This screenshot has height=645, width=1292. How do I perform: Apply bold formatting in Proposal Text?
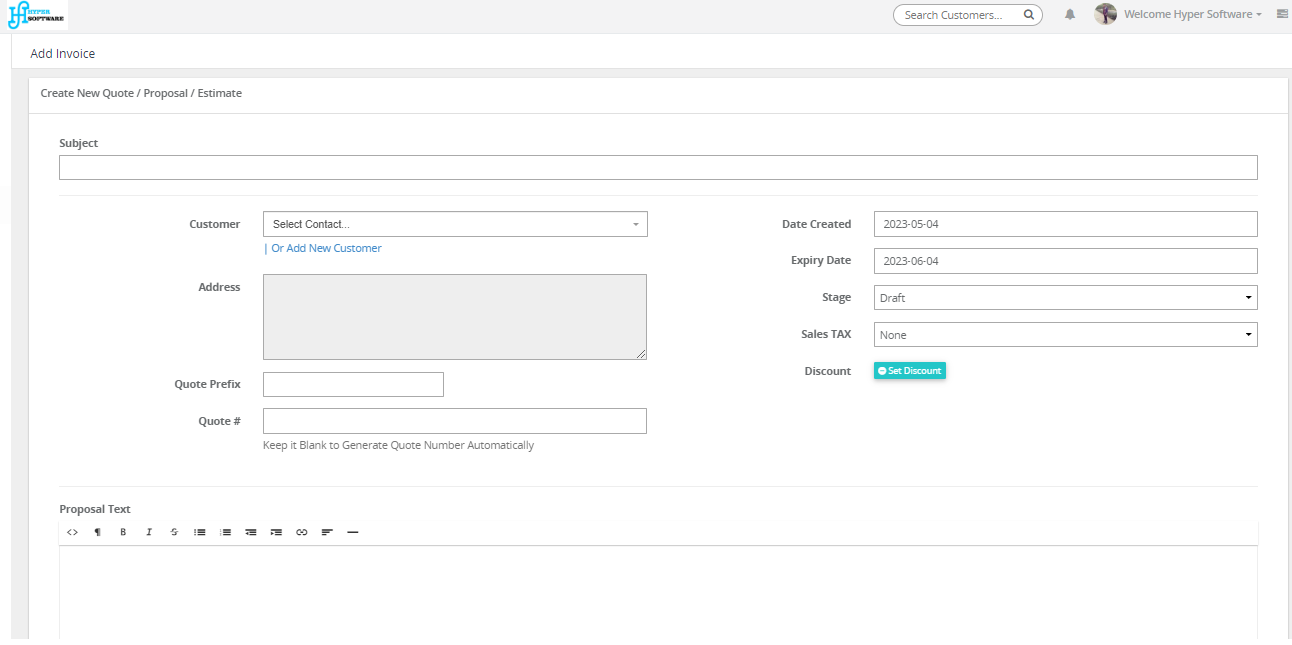[x=123, y=532]
